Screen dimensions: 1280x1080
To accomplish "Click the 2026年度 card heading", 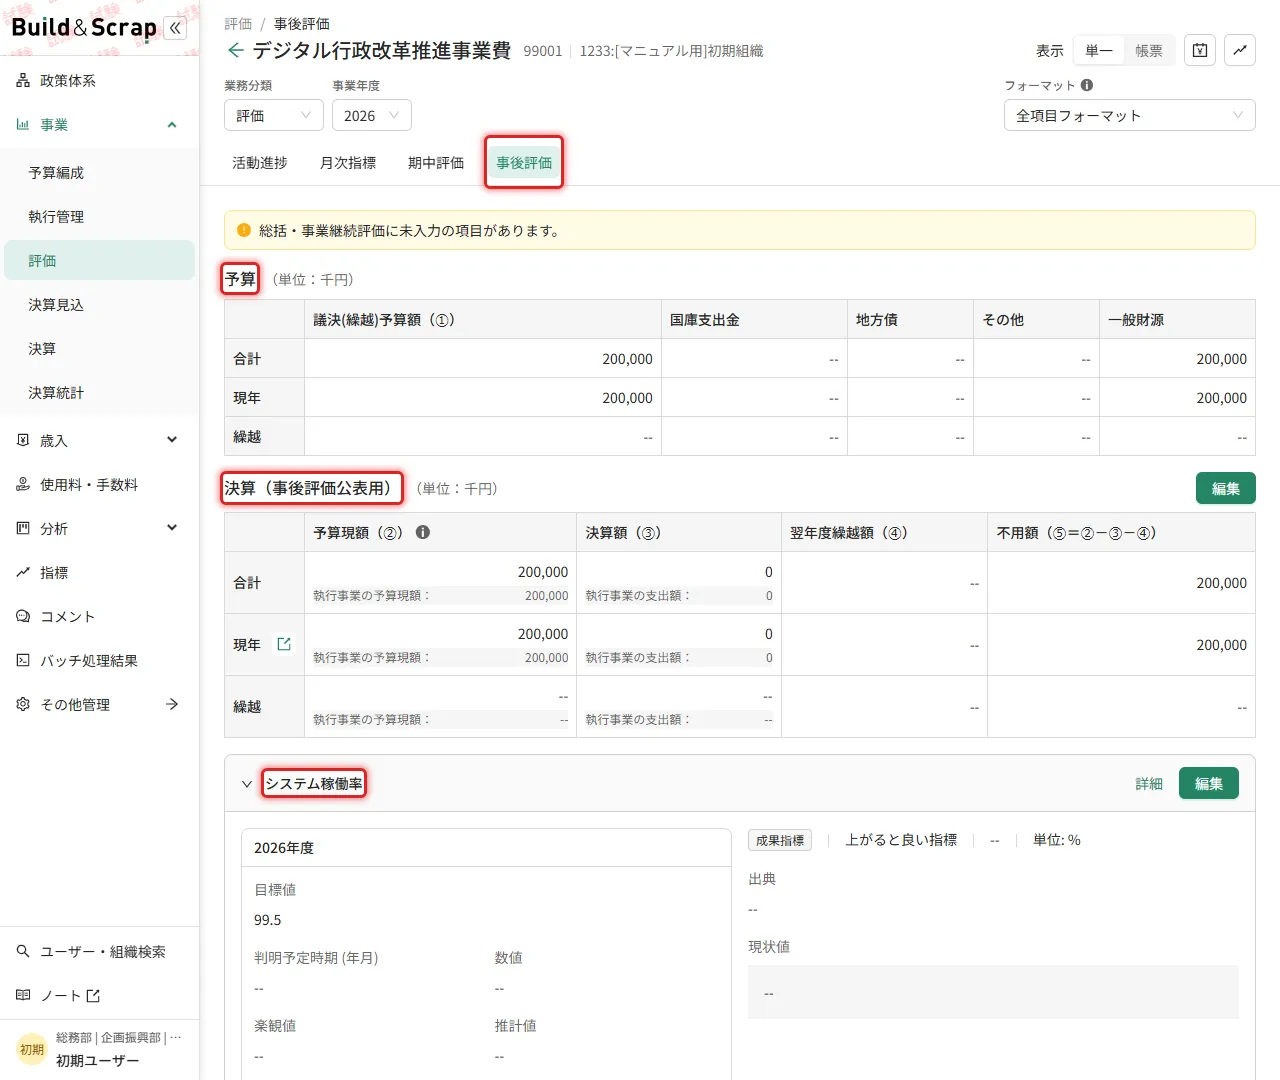I will (x=284, y=847).
